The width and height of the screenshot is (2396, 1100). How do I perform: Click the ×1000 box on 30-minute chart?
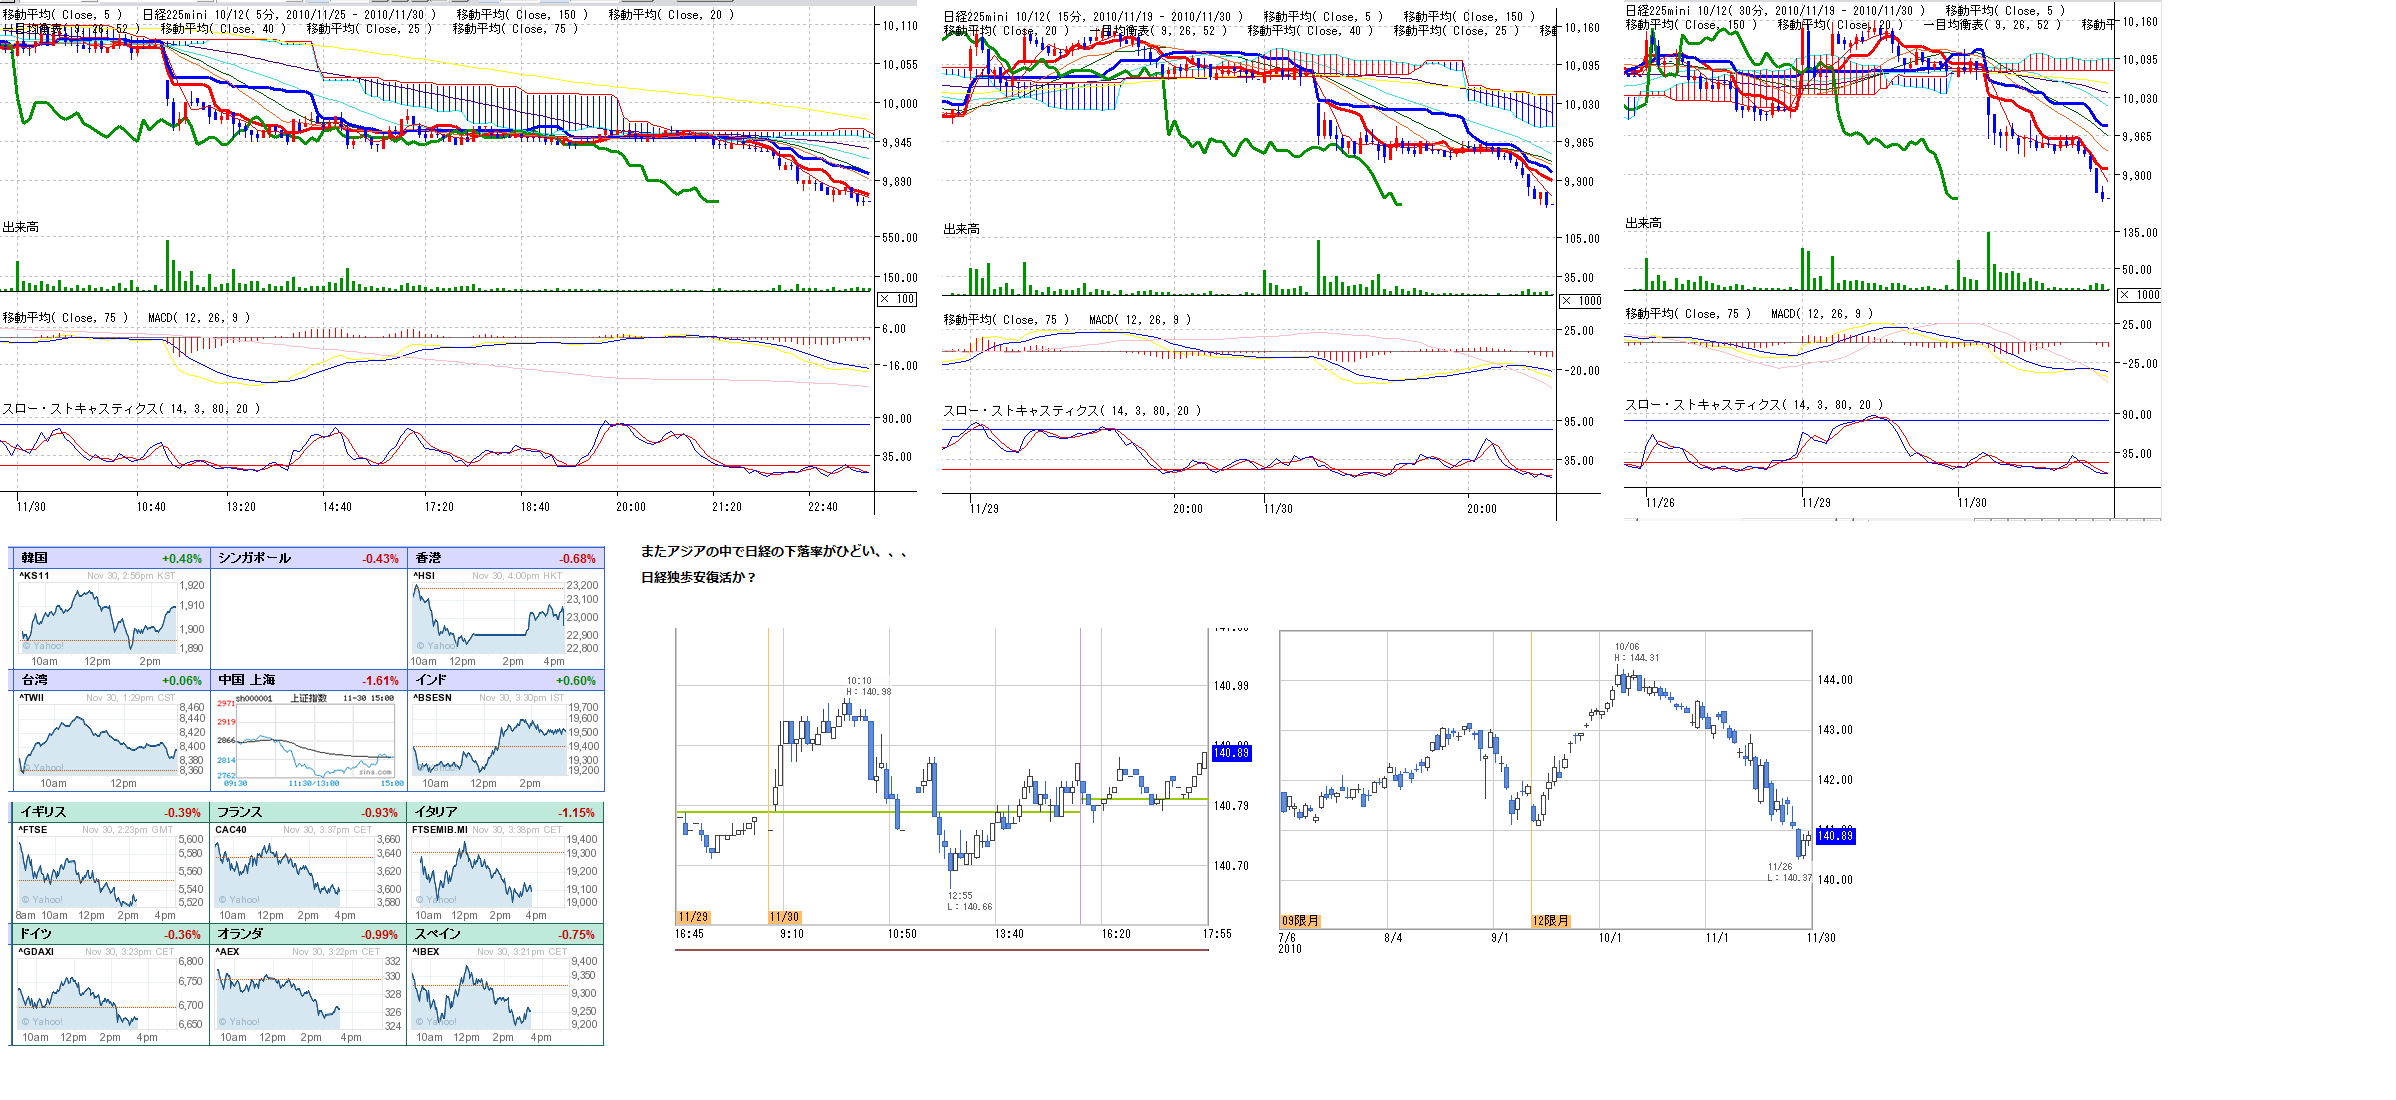(2139, 295)
